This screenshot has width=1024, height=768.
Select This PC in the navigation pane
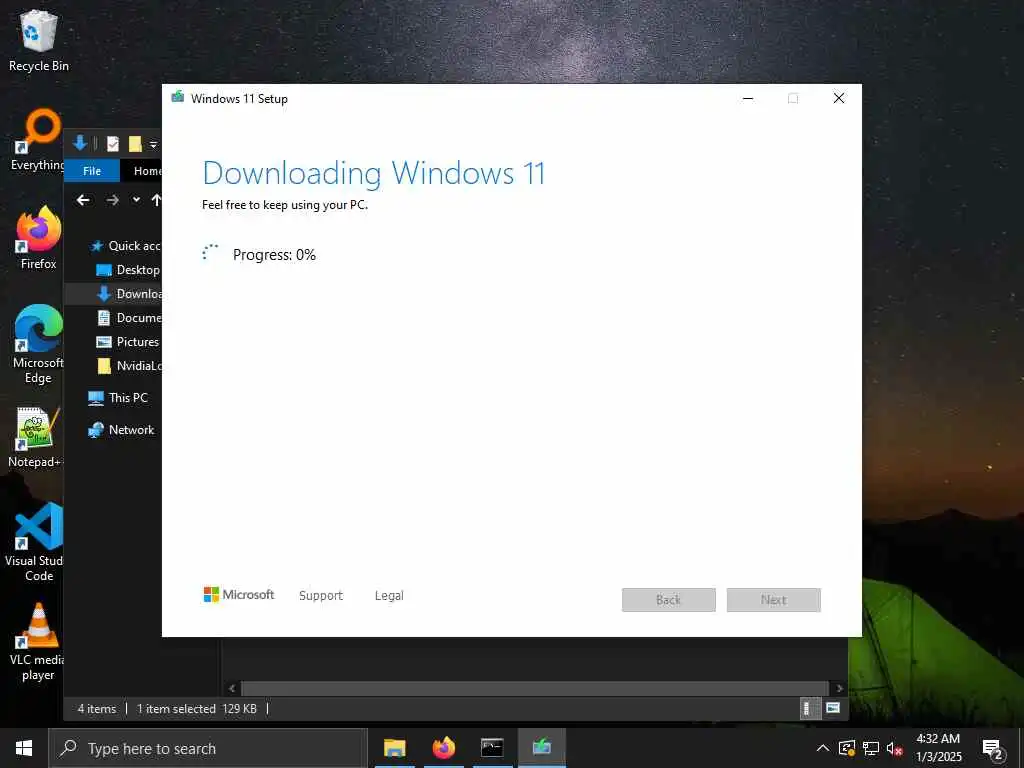(118, 398)
